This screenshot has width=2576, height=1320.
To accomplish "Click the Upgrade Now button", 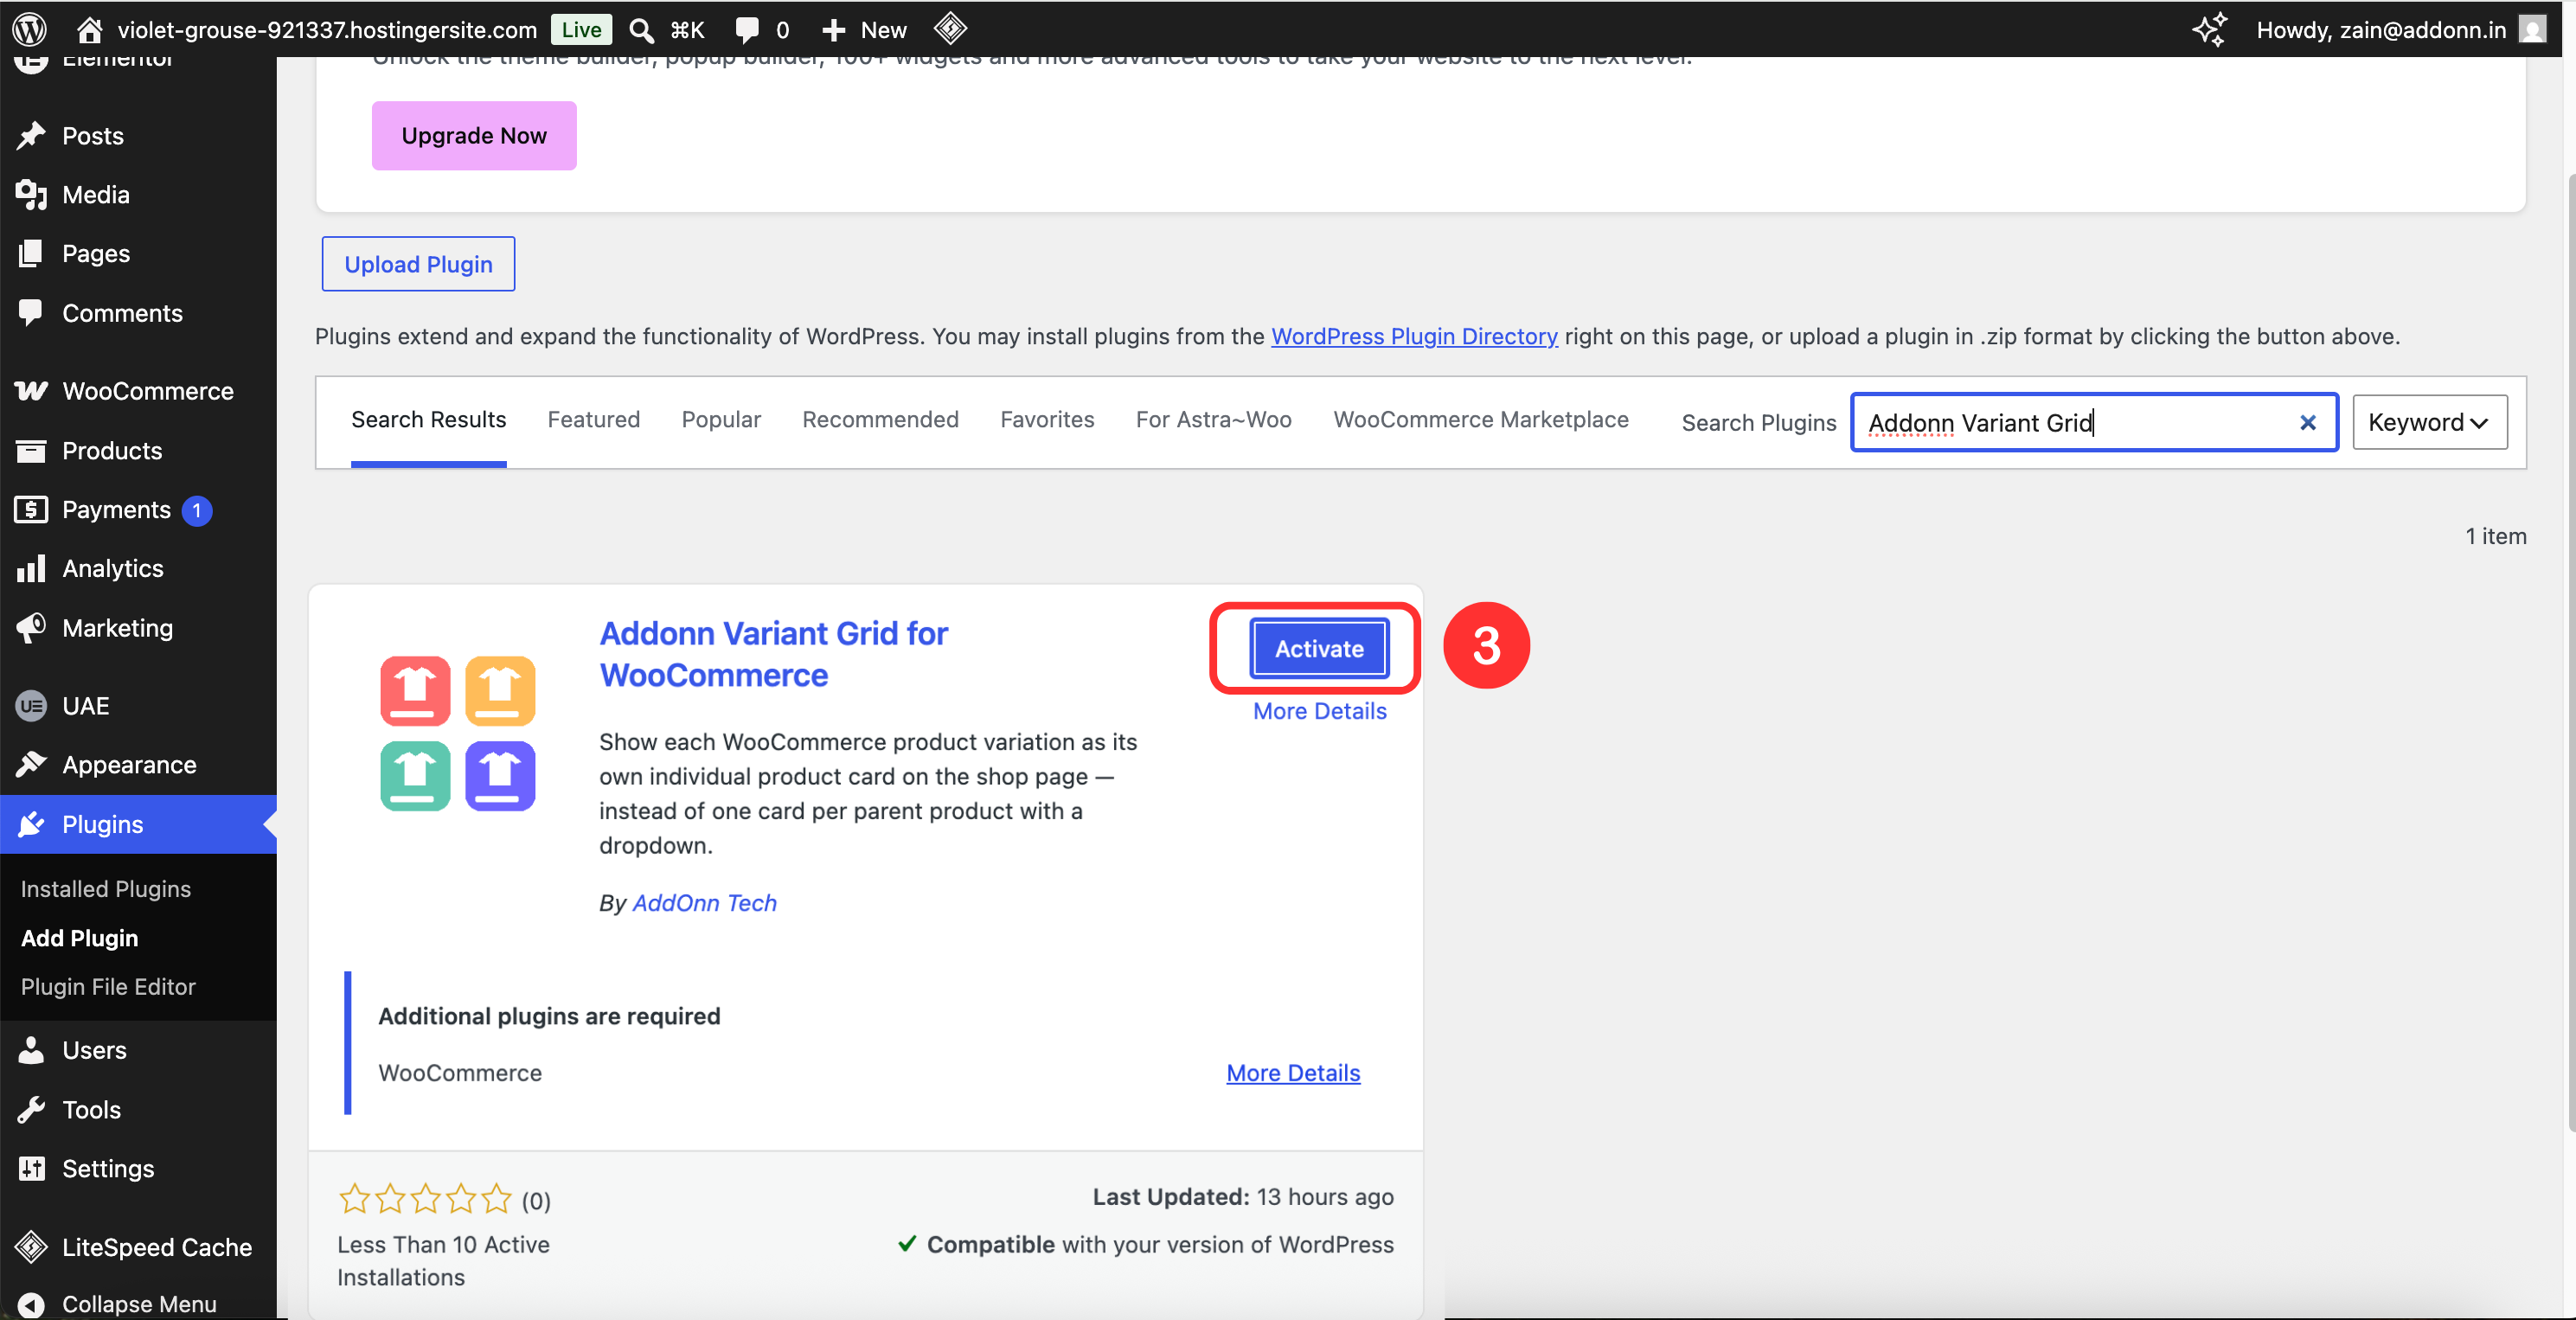I will (x=474, y=135).
